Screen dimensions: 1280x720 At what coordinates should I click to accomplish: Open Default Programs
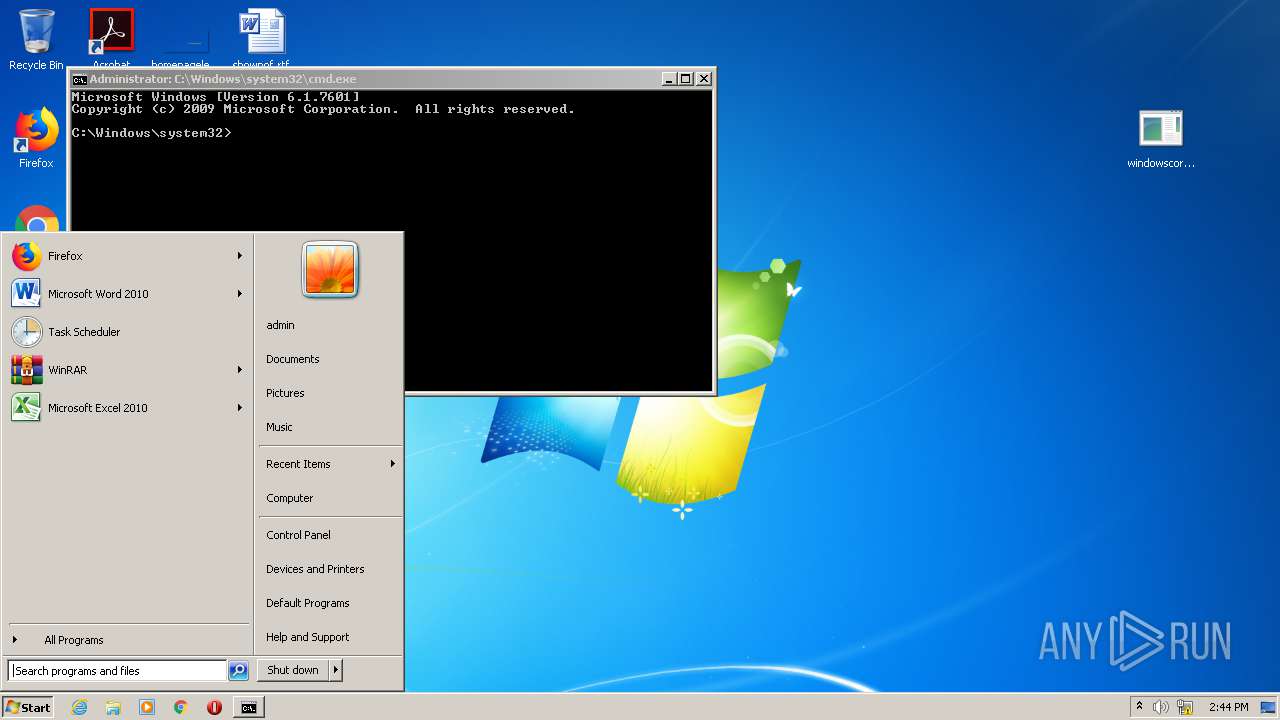[x=308, y=603]
